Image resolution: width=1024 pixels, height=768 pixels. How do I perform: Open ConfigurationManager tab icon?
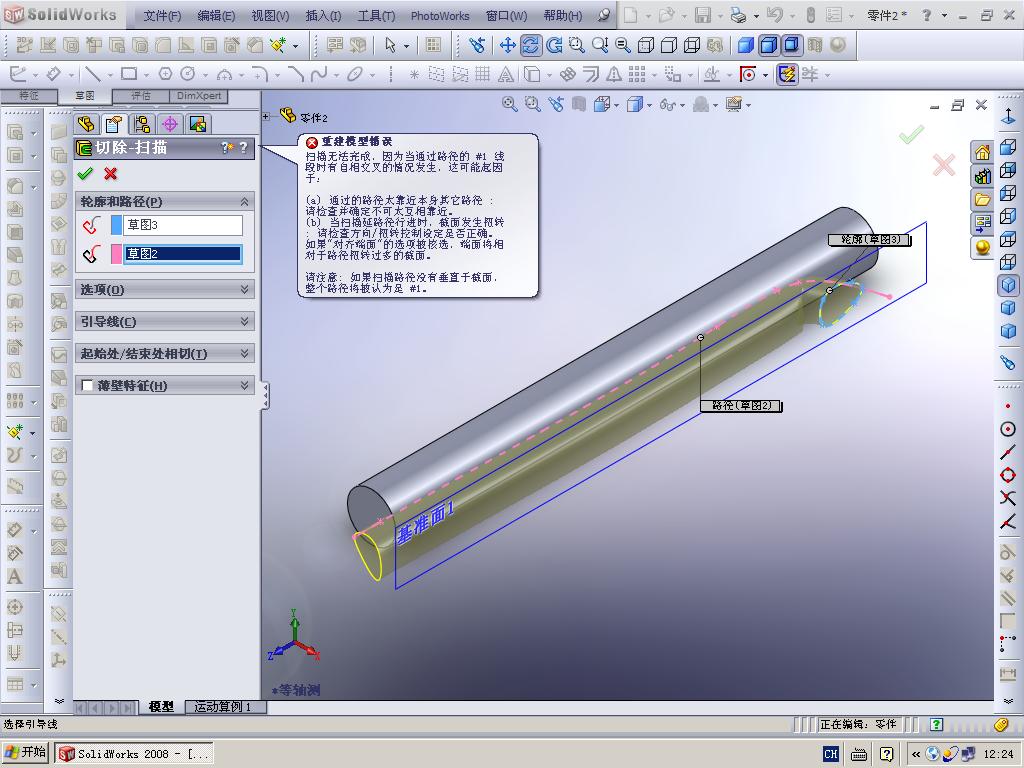point(142,123)
